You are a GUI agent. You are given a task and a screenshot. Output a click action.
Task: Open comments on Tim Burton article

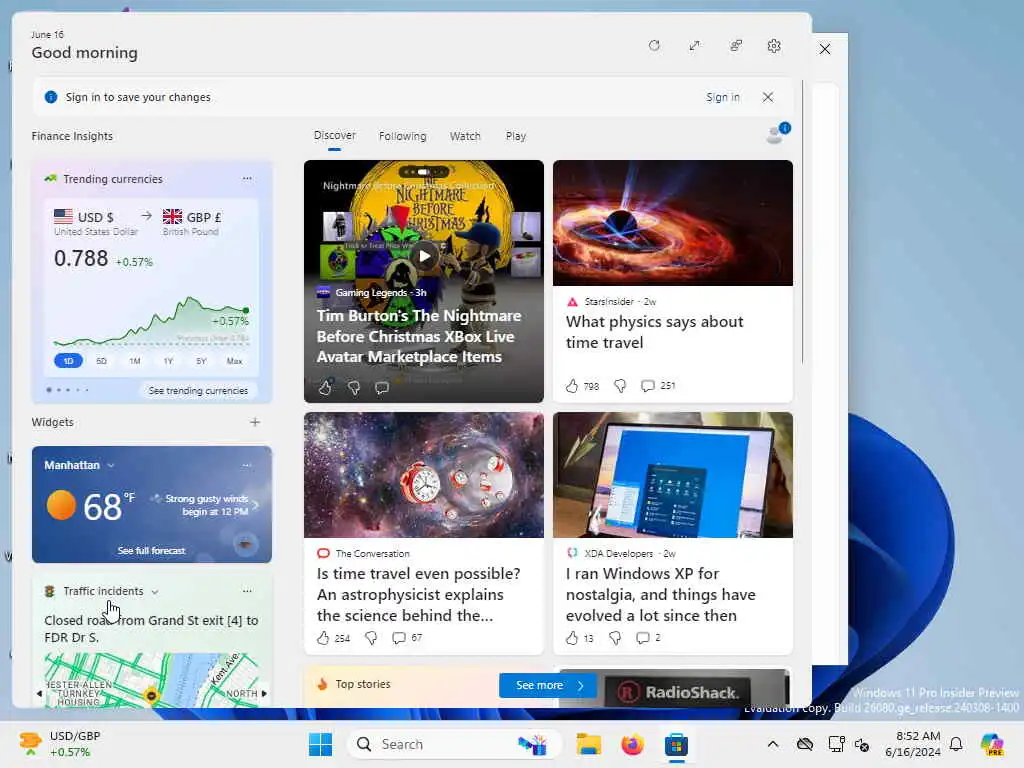[382, 388]
